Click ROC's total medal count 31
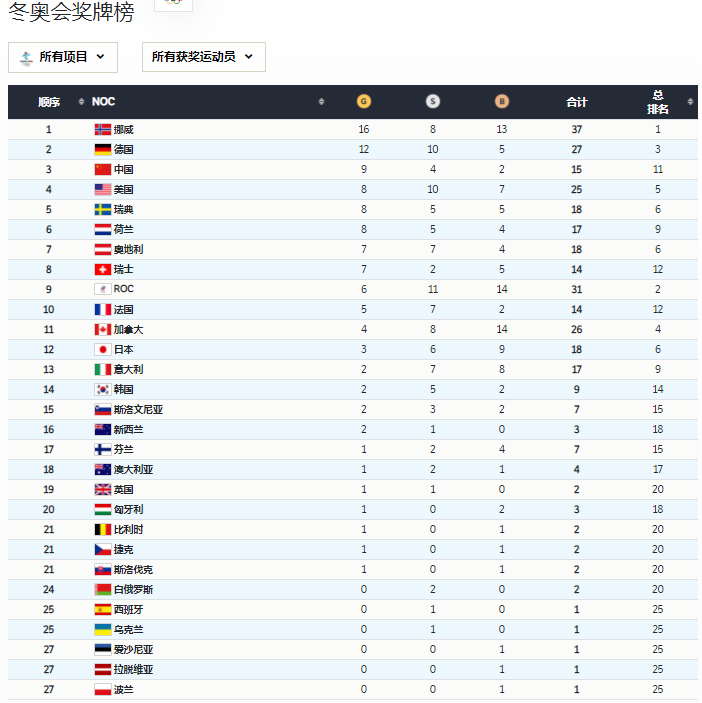 tap(576, 289)
